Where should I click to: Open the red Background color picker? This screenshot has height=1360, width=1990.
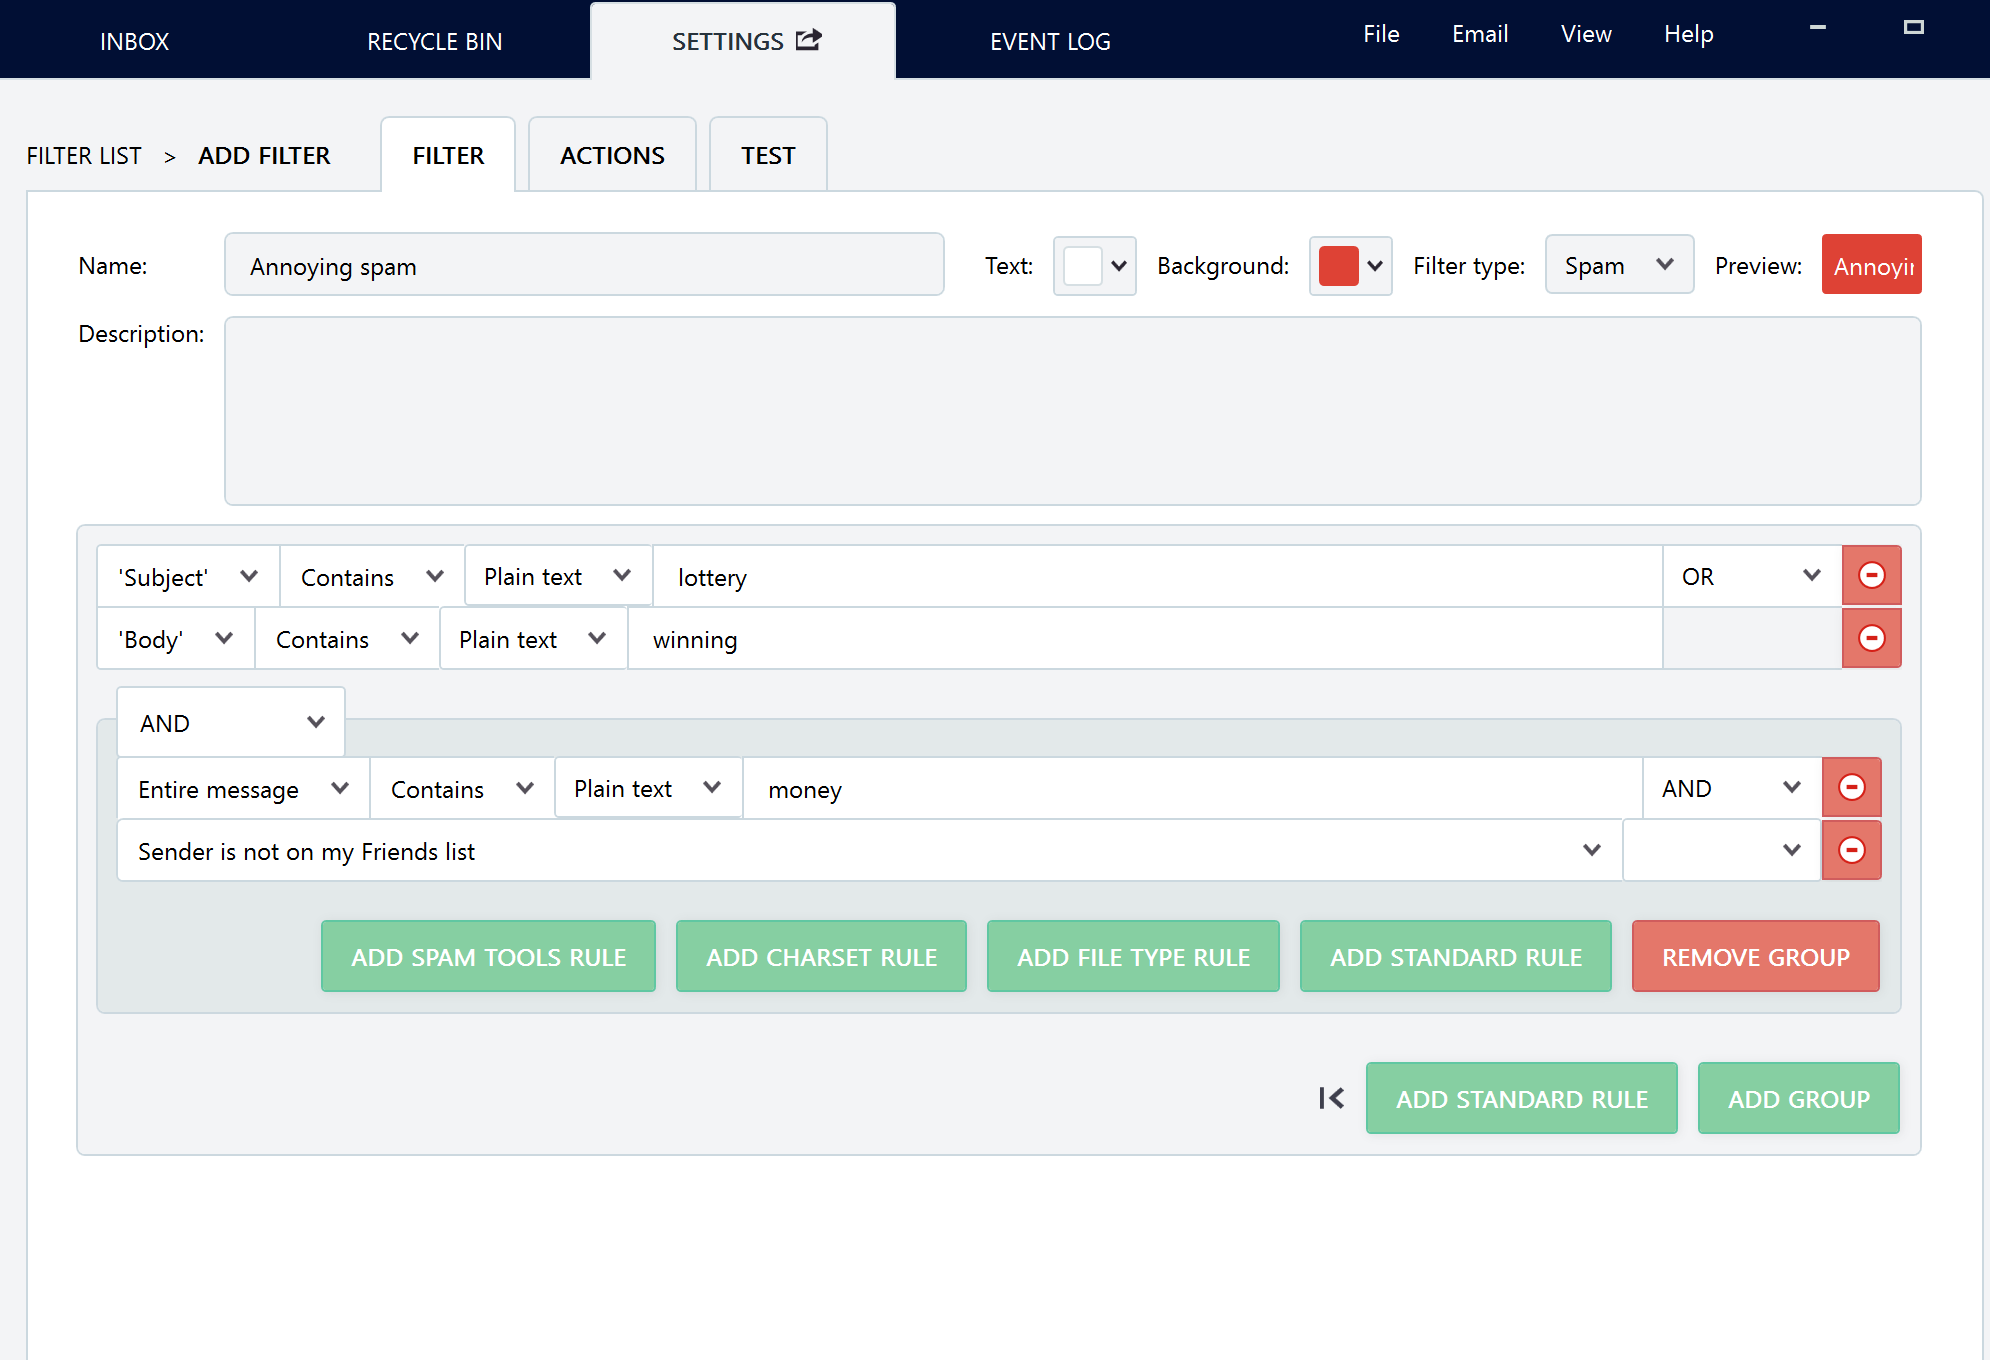coord(1350,266)
